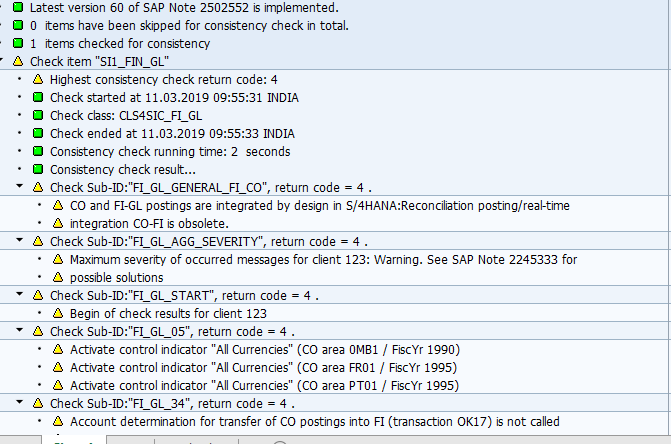Collapse the "FI_GL_START" Sub-ID node

[x=19, y=295]
